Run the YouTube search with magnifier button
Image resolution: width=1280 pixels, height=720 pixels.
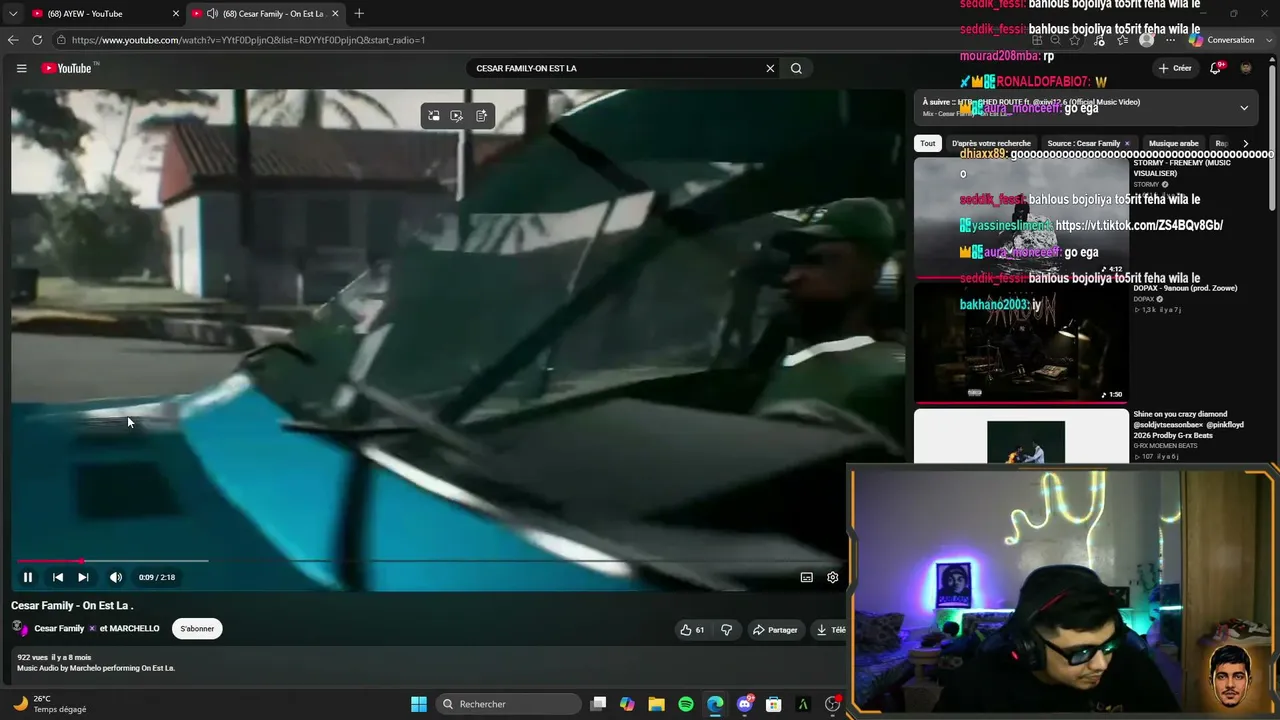click(796, 68)
